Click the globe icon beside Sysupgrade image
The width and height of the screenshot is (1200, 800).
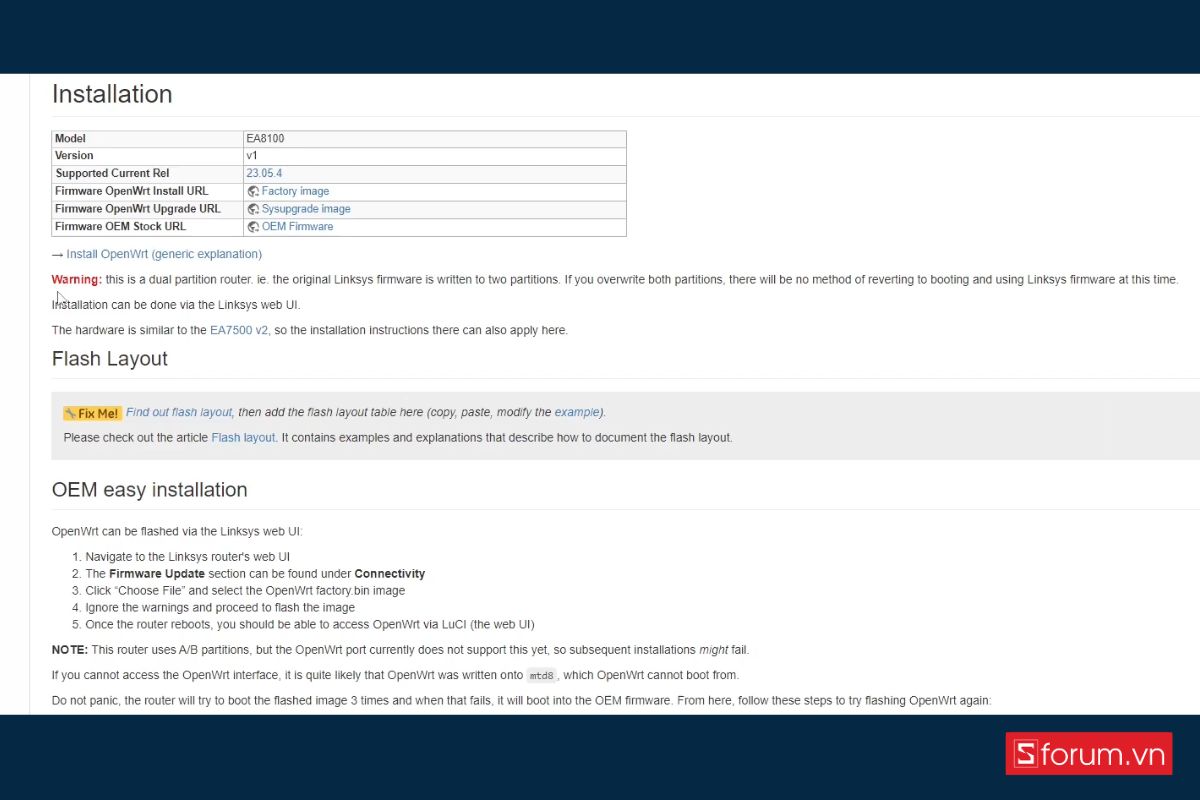click(253, 209)
